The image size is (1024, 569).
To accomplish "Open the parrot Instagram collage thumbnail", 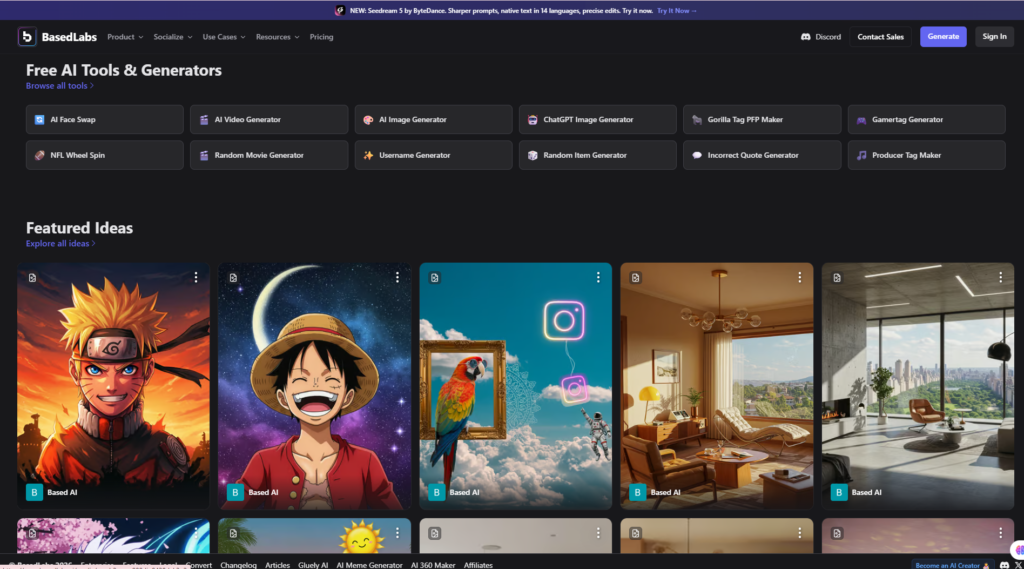I will [515, 386].
